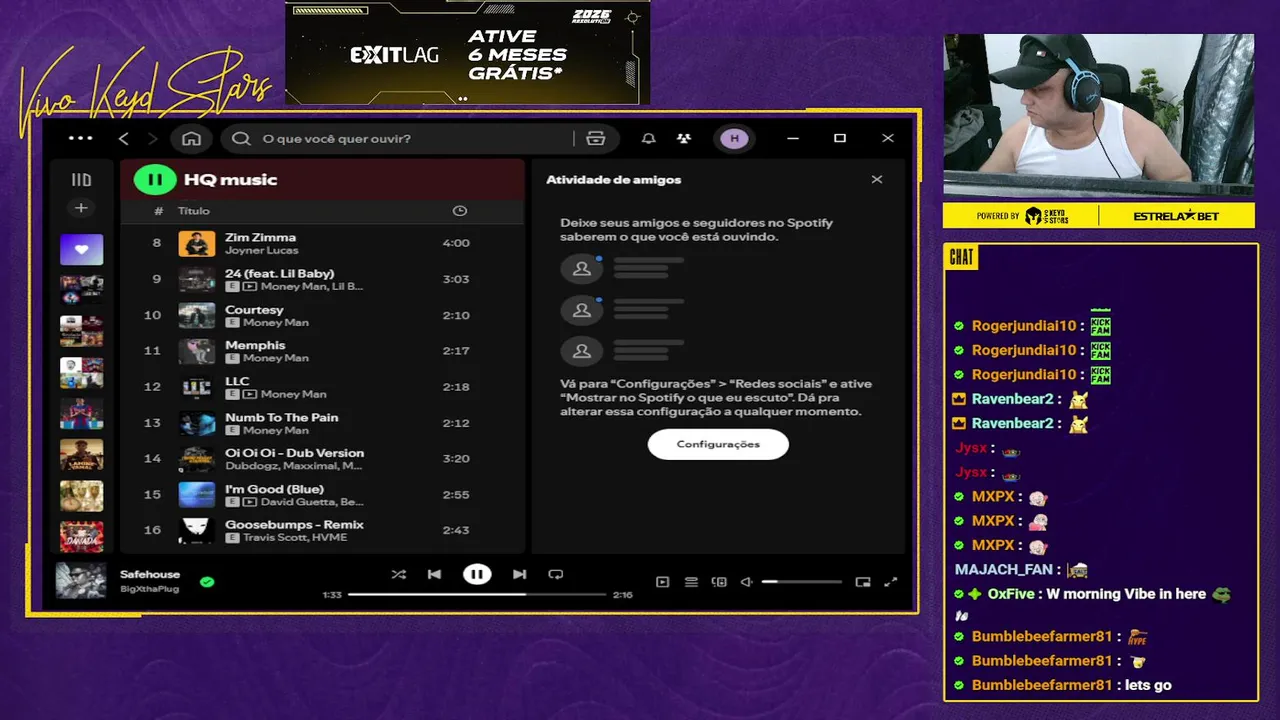
Task: Open the Joyner Lucas artist link
Action: tap(262, 250)
